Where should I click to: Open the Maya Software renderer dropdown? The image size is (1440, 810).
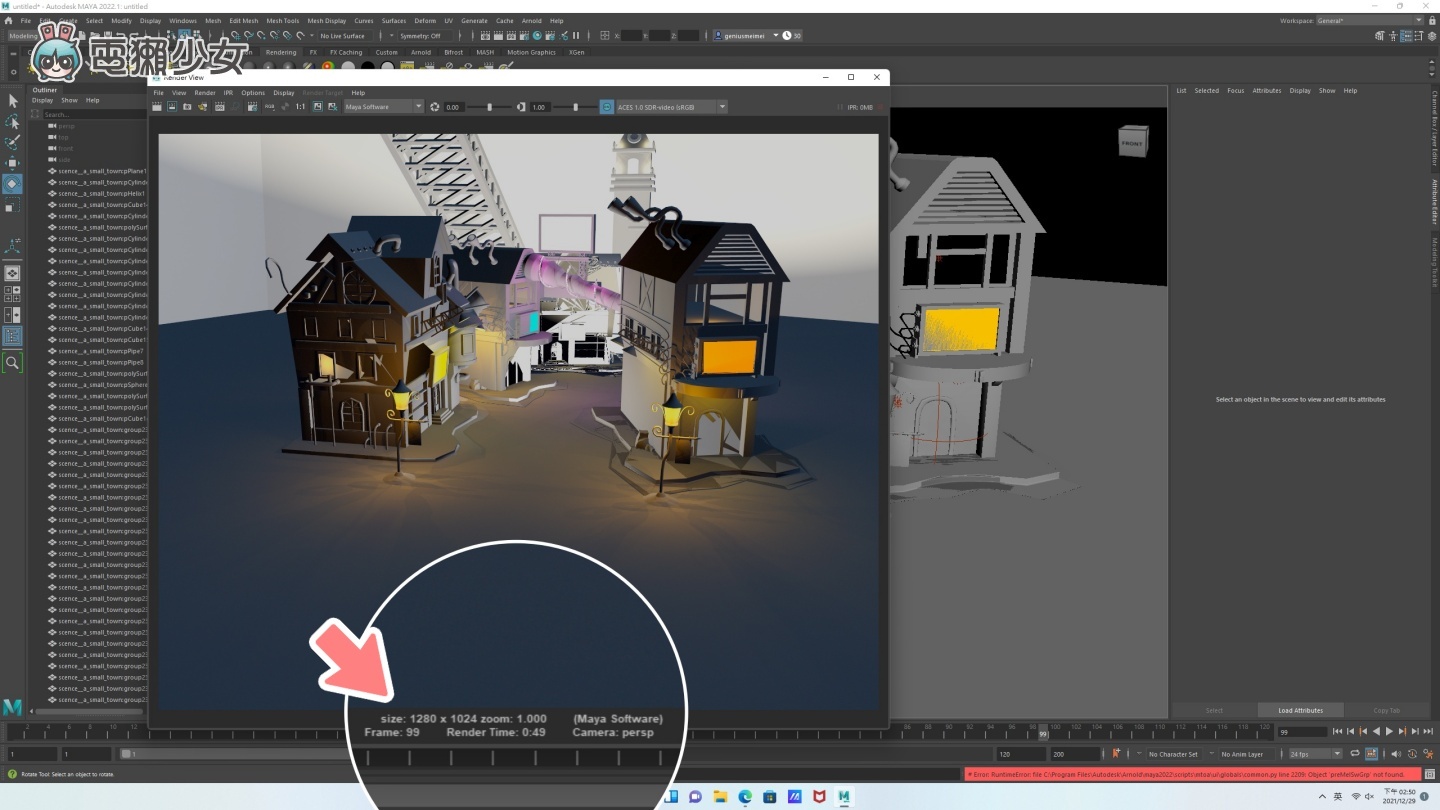click(383, 107)
